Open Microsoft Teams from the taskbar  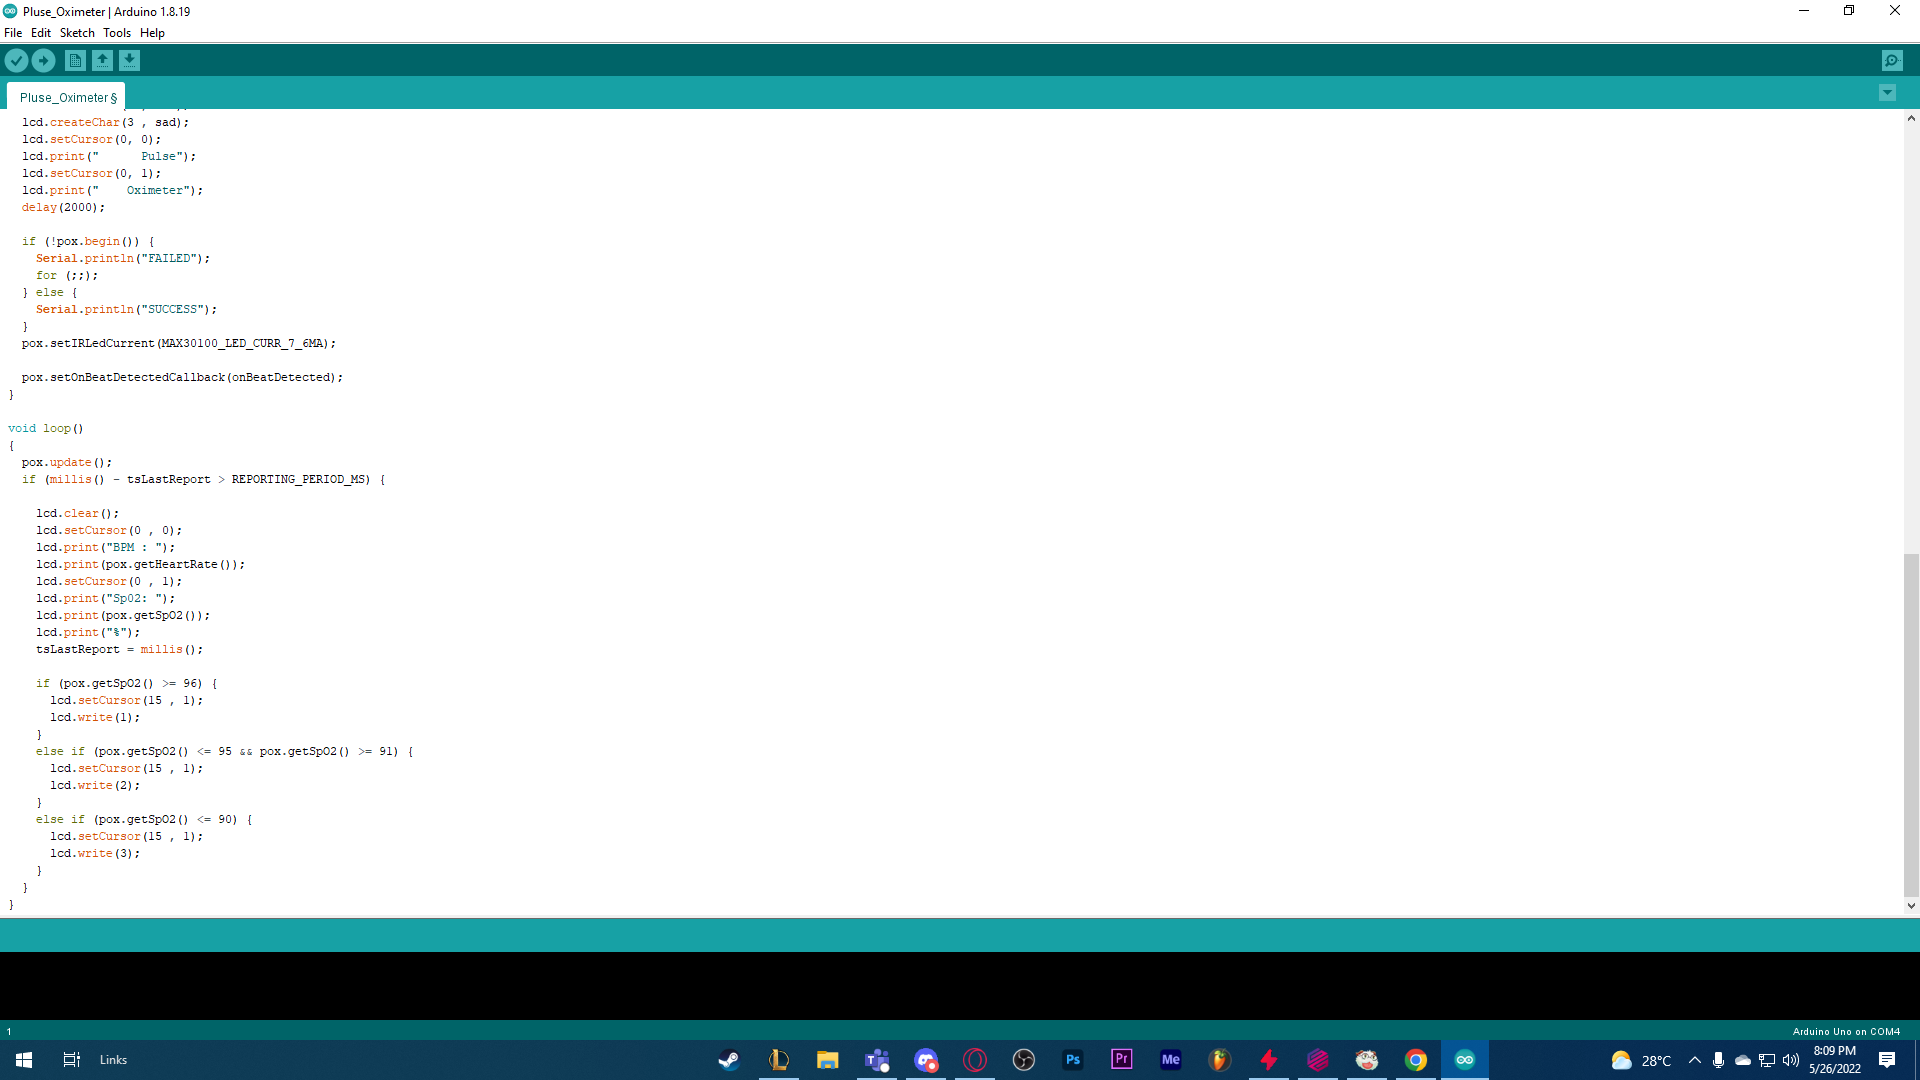click(877, 1060)
